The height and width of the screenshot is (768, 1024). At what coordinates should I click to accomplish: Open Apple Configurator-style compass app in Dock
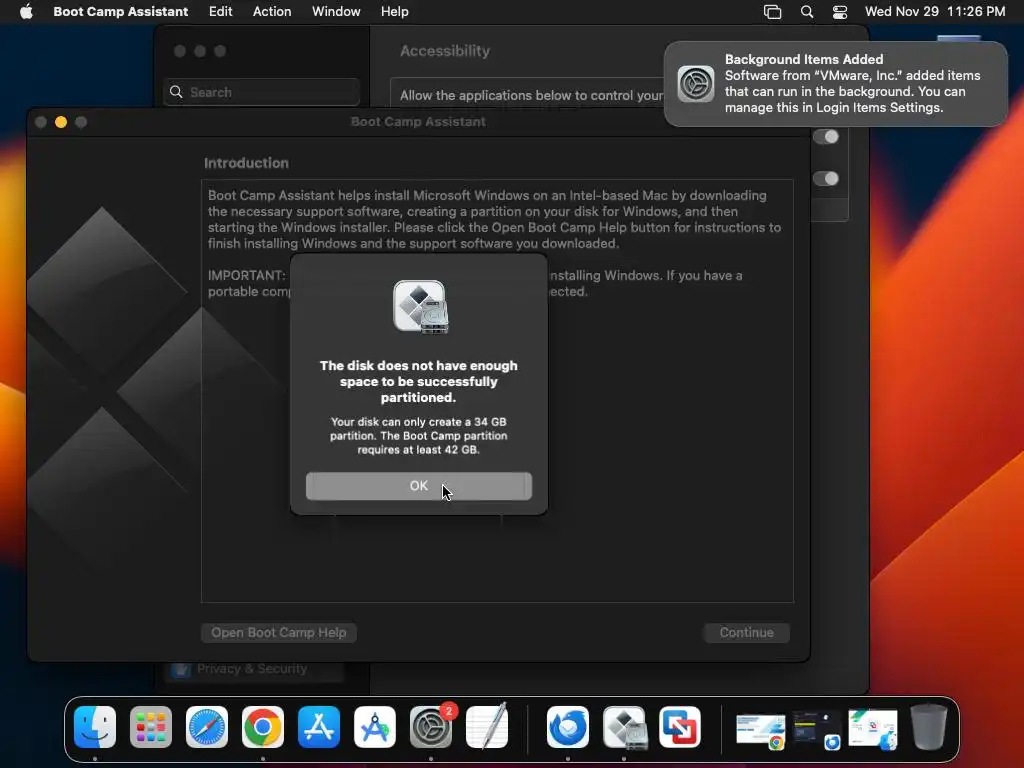[375, 726]
